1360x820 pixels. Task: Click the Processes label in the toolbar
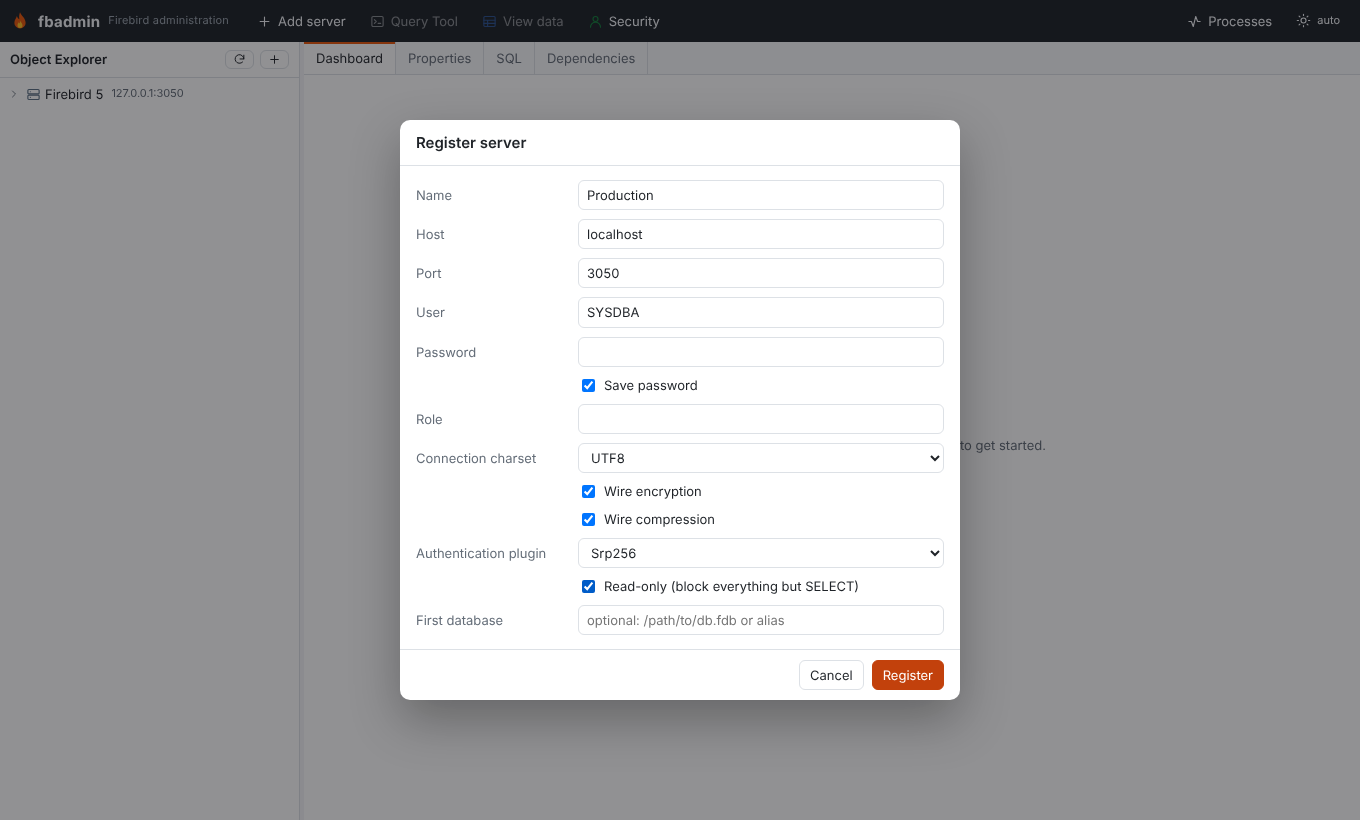[1240, 21]
